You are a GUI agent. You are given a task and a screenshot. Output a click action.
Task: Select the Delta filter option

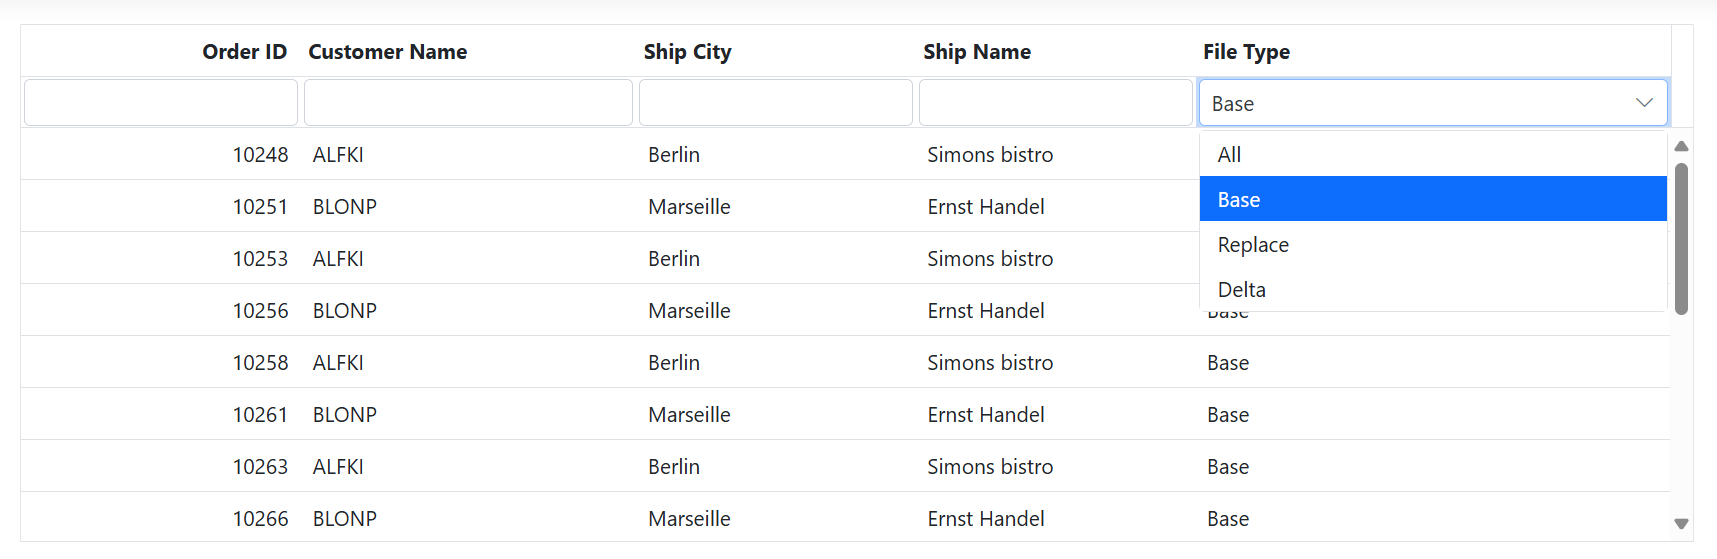(1433, 289)
